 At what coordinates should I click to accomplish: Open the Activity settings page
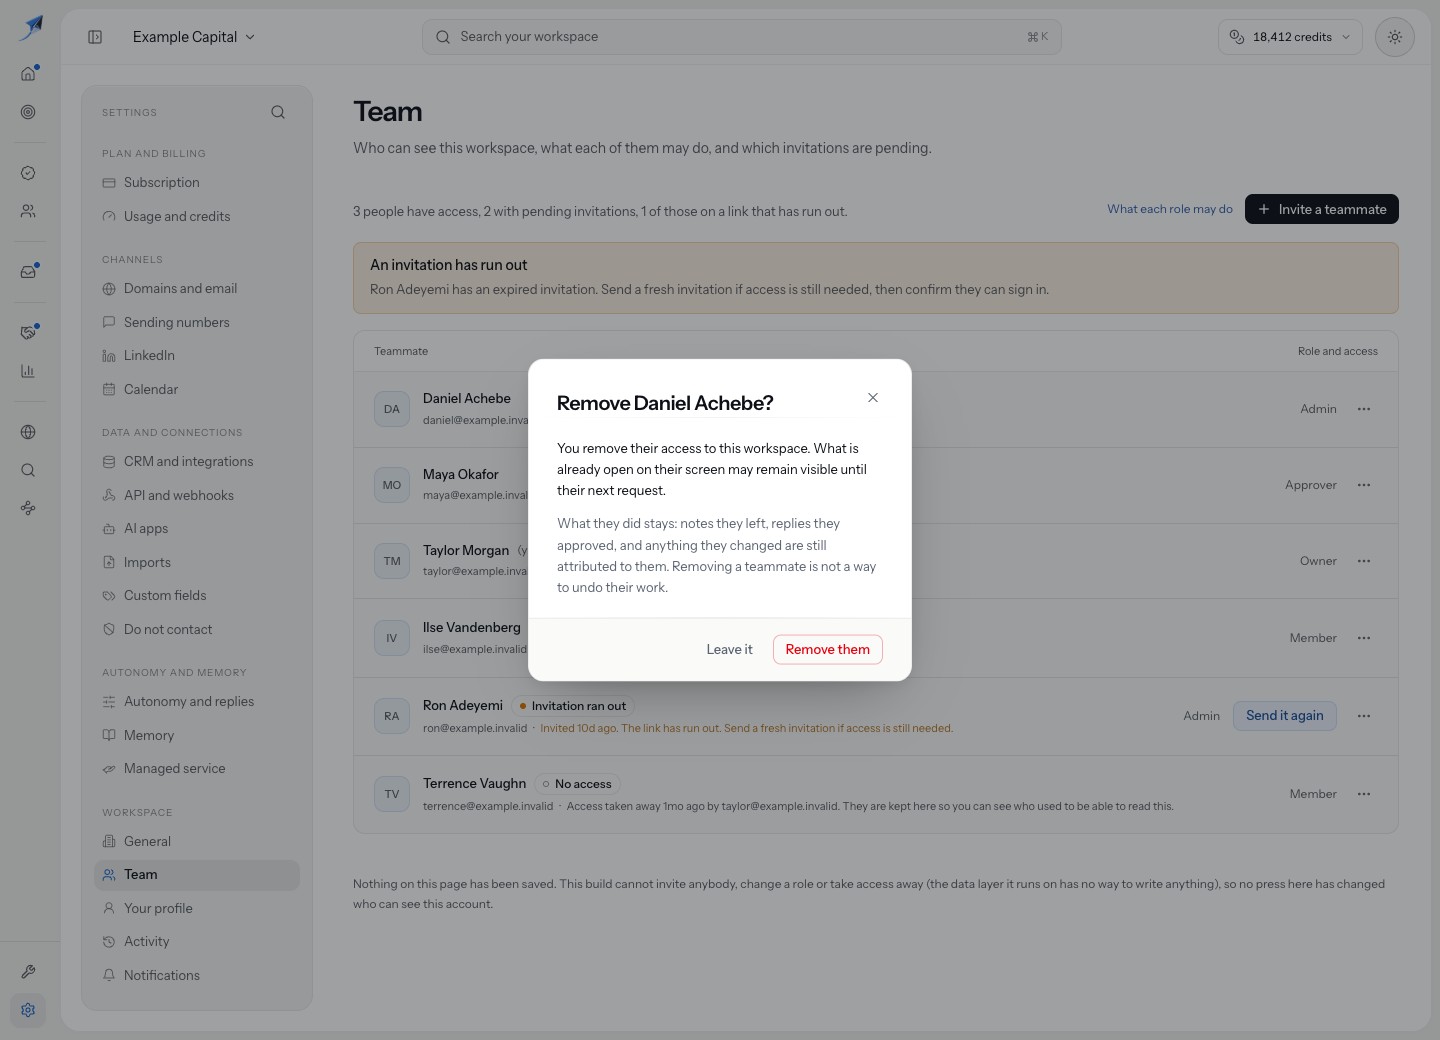[197, 942]
